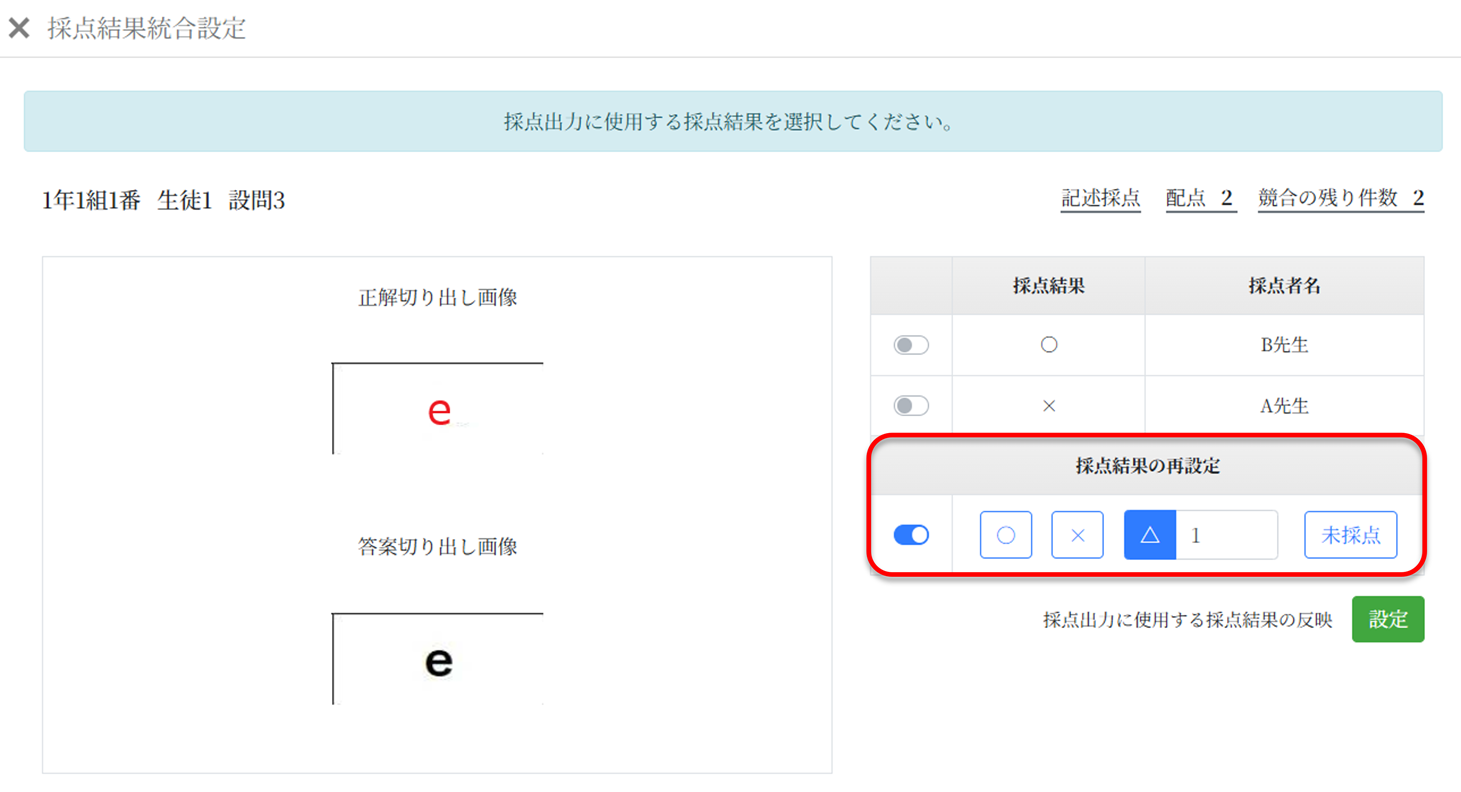Select the ○ circle grading button
The width and height of the screenshot is (1461, 792).
(1006, 535)
